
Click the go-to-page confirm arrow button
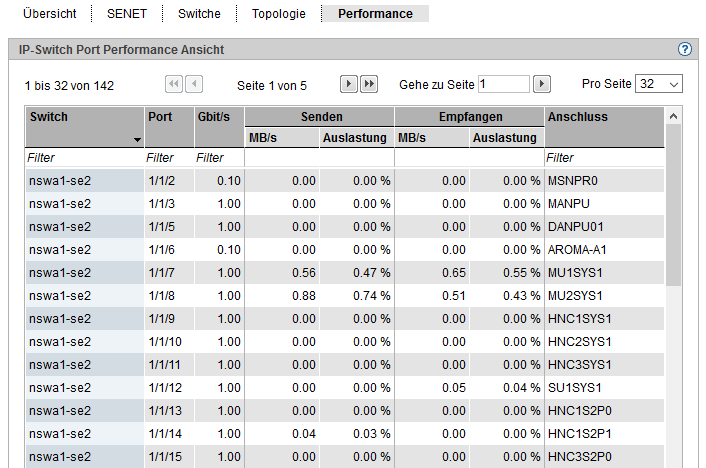pyautogui.click(x=542, y=85)
